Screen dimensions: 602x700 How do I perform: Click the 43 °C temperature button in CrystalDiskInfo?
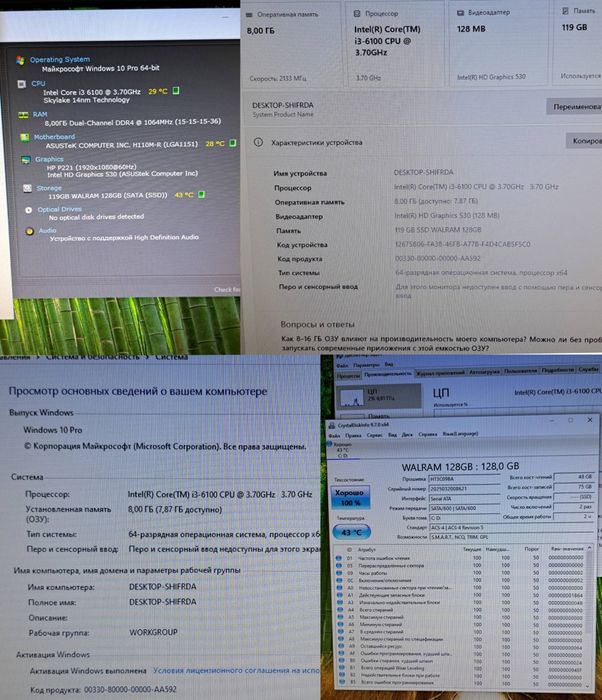pos(351,532)
